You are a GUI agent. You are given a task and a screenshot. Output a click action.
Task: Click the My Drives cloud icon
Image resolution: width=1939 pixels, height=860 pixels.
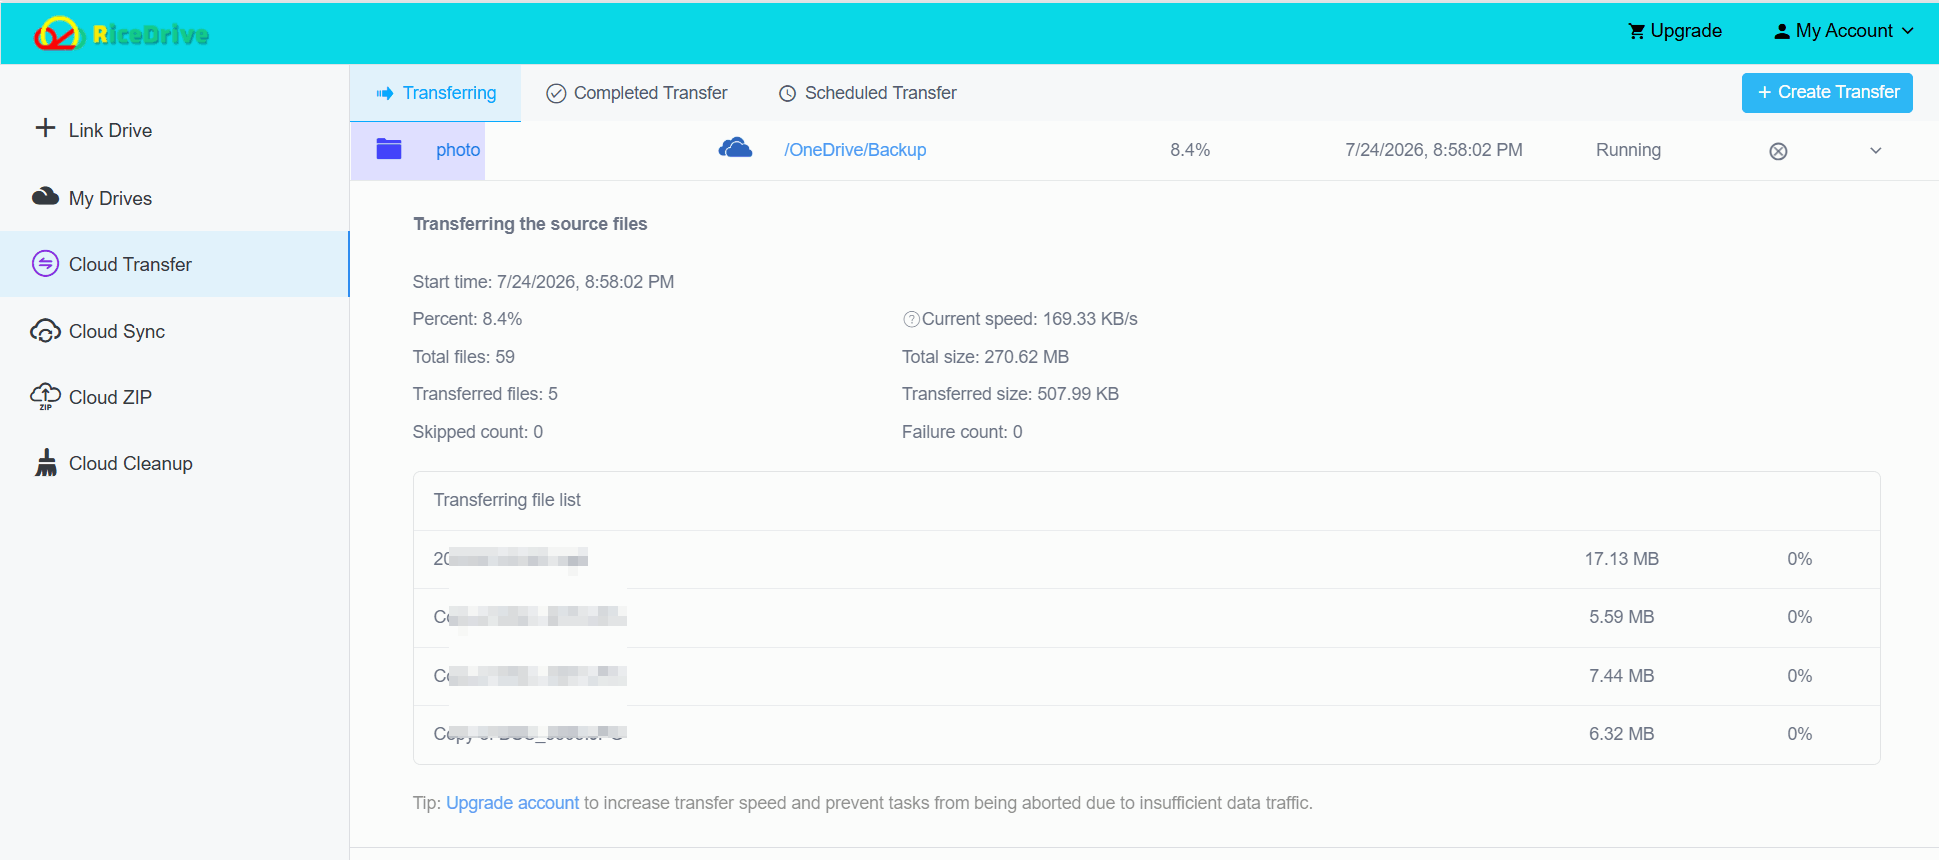[45, 196]
